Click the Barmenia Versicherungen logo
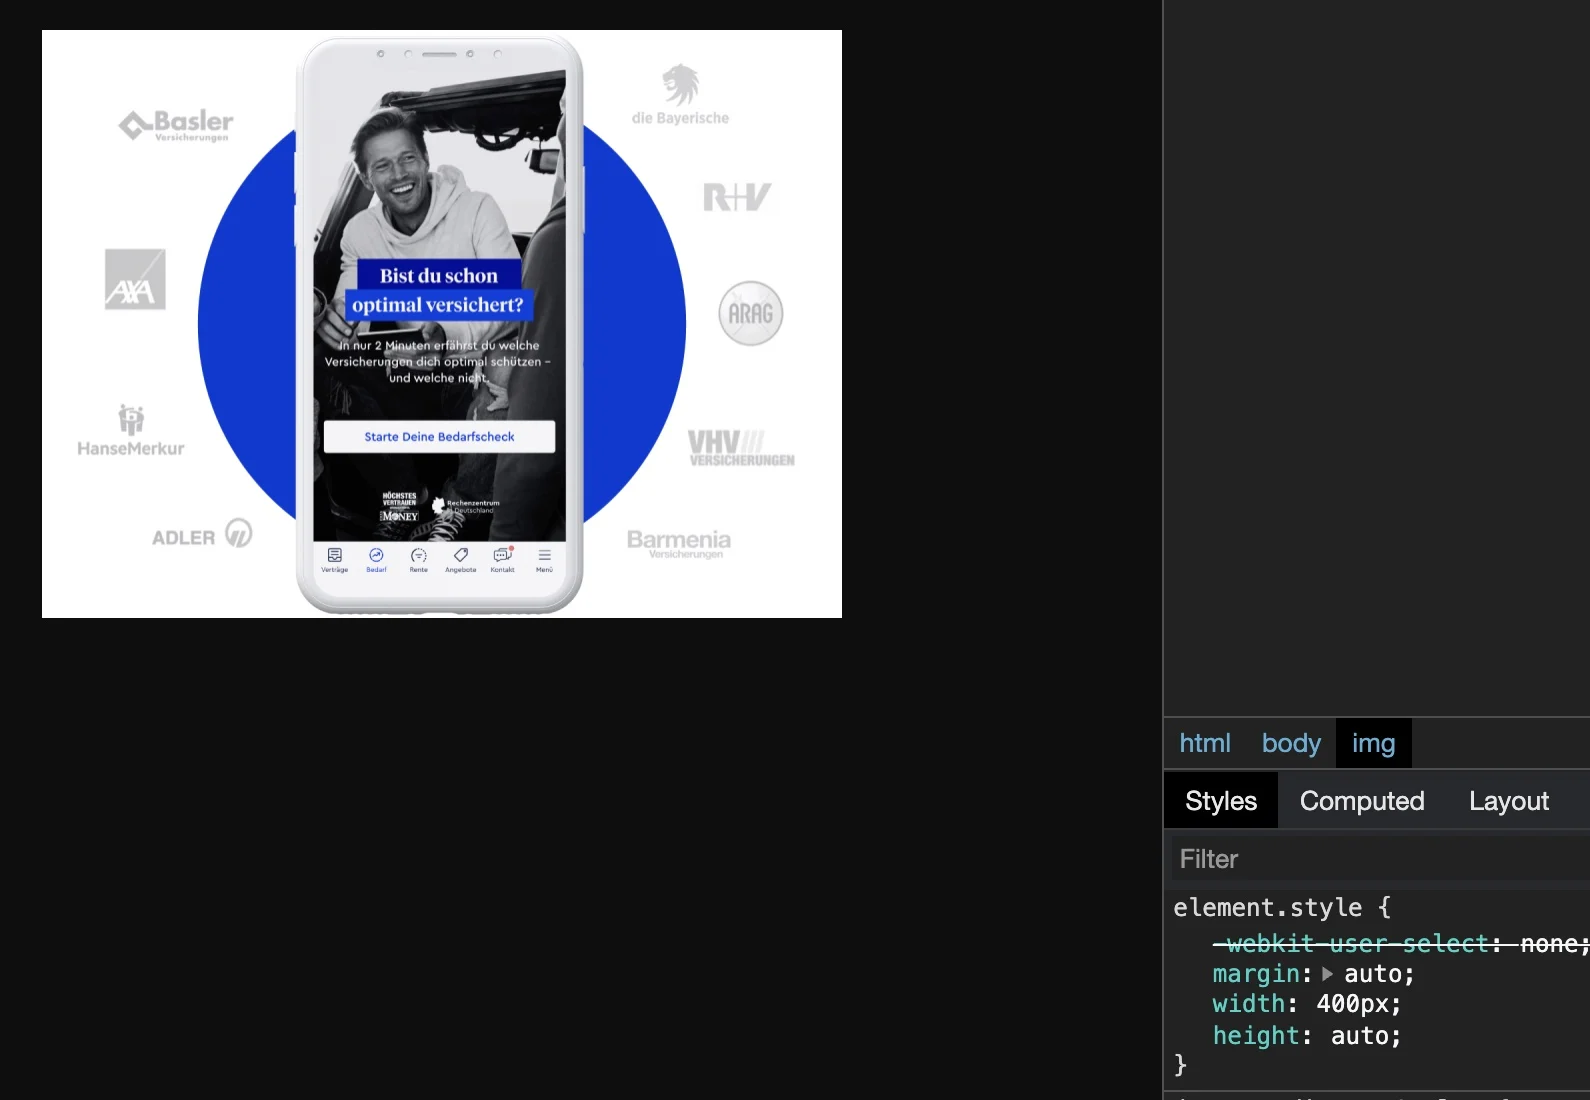The image size is (1590, 1100). 679,543
